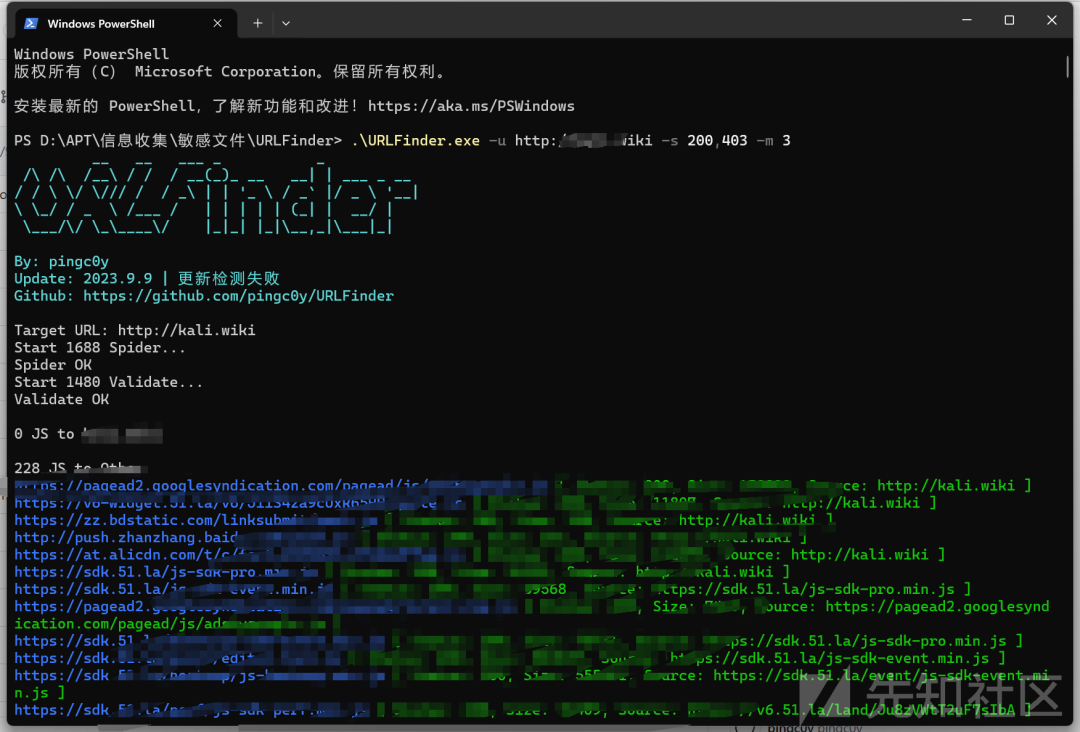Click the 'Start 1480 Validate...' line
The image size is (1080, 732).
pos(109,382)
